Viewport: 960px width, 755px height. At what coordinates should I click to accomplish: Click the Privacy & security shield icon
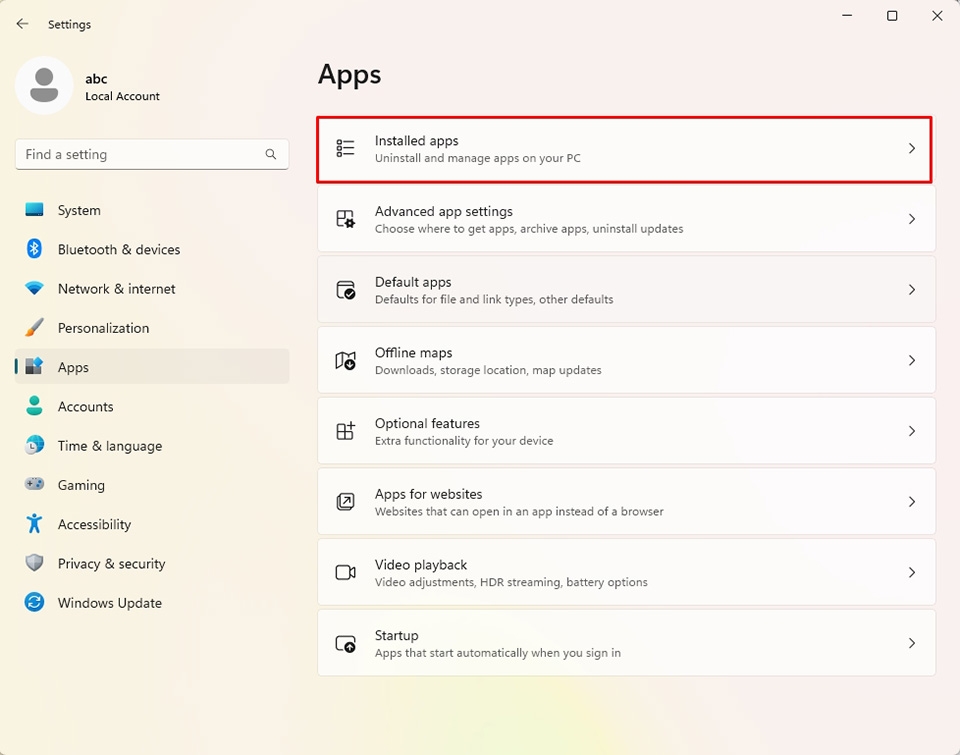pyautogui.click(x=34, y=563)
